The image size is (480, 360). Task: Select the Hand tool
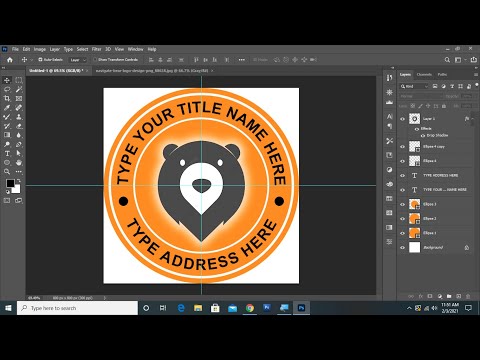point(19,163)
